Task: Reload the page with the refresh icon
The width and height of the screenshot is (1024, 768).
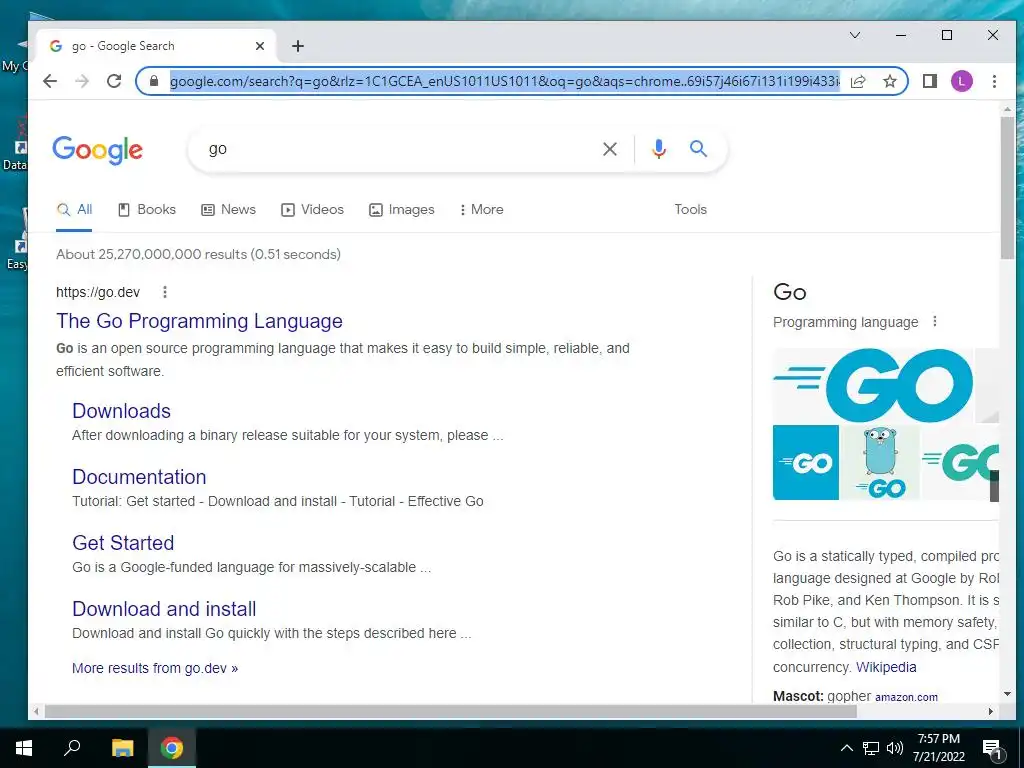Action: pos(114,81)
